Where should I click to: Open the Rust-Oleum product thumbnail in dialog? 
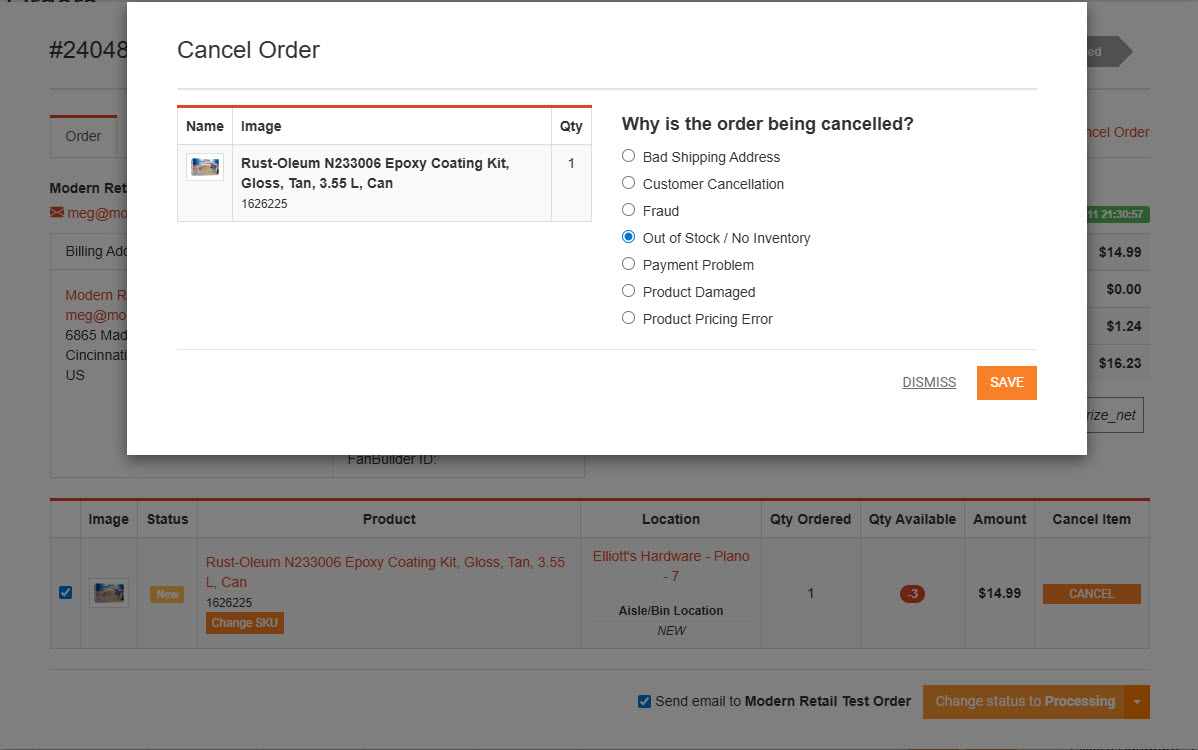tap(205, 166)
